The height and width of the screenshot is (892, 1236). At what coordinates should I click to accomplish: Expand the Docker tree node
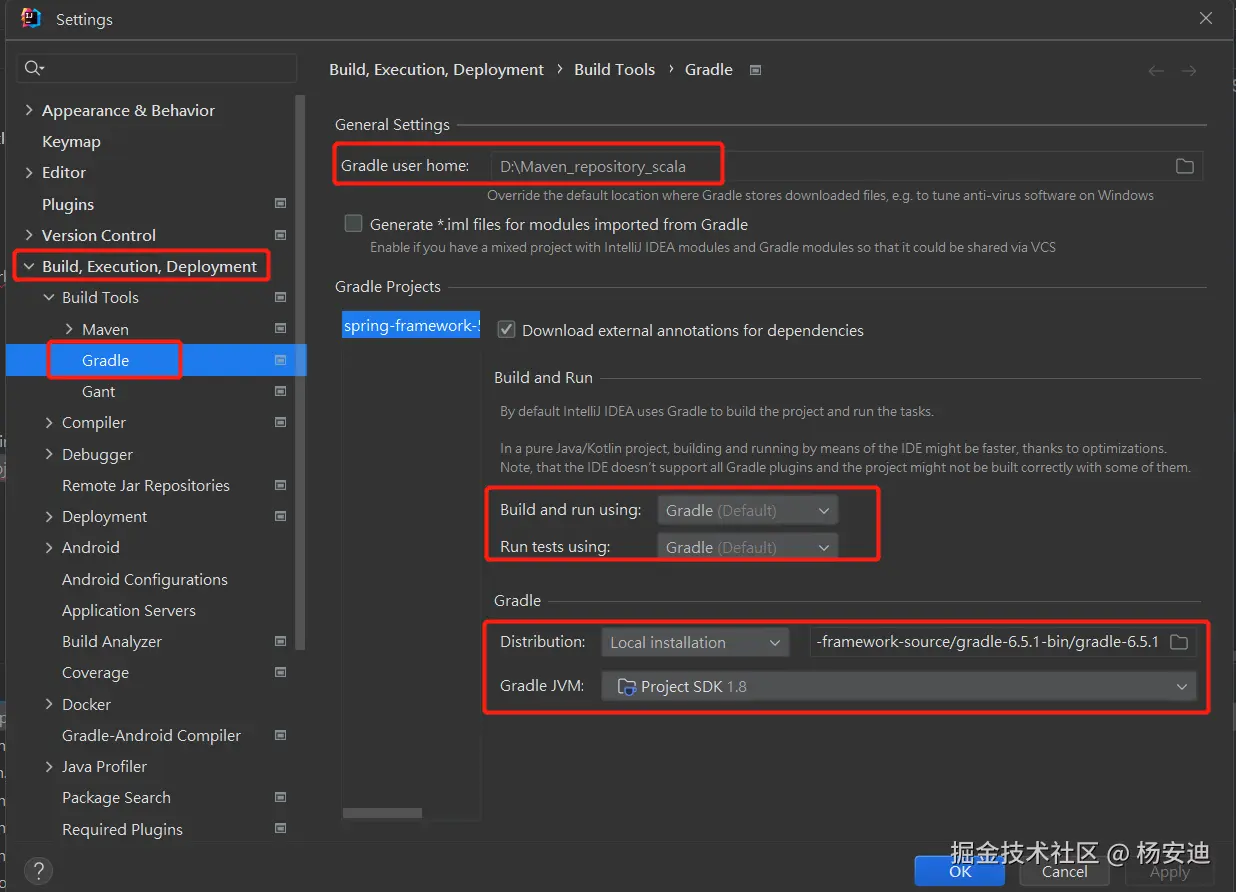point(49,704)
